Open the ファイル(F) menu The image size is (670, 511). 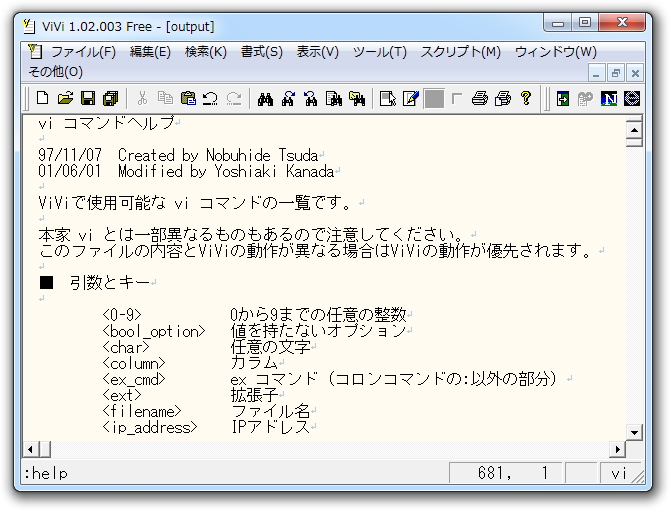83,52
